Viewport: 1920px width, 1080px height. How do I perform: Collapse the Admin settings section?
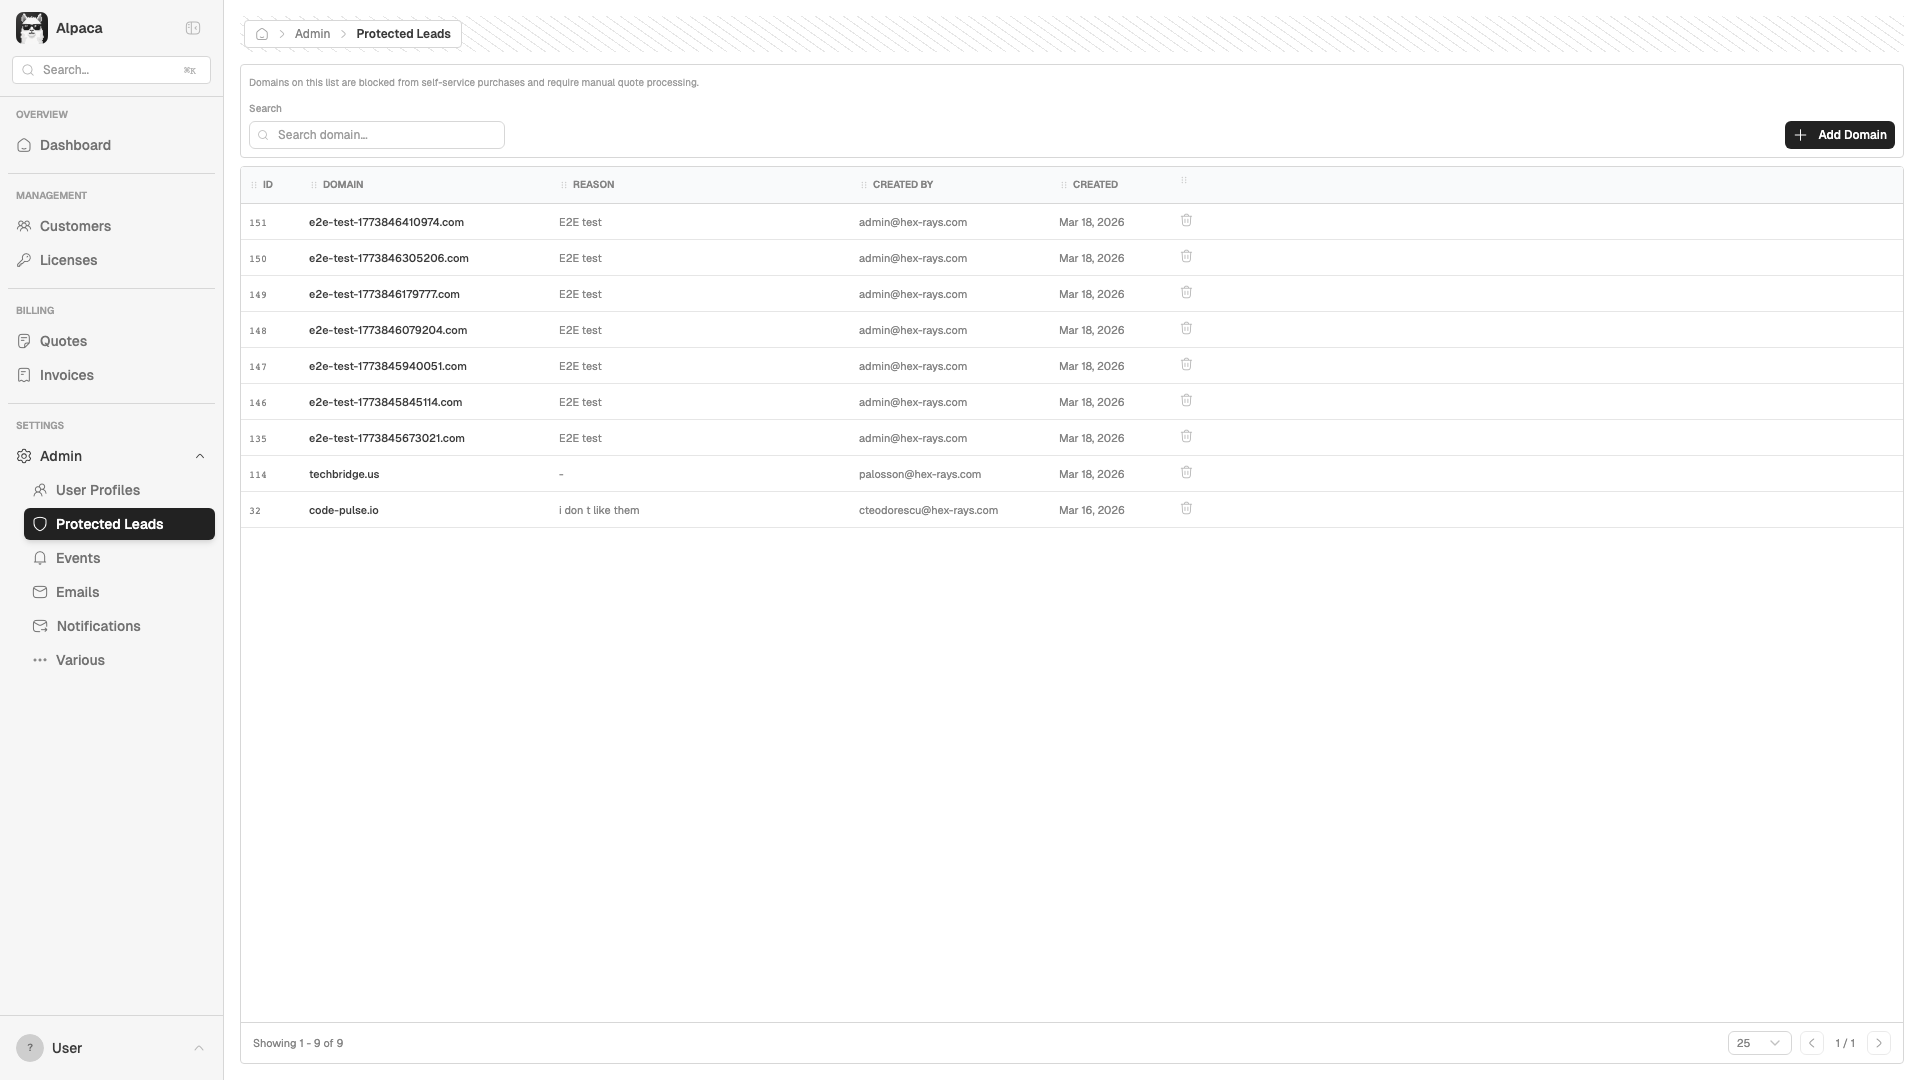tap(199, 456)
